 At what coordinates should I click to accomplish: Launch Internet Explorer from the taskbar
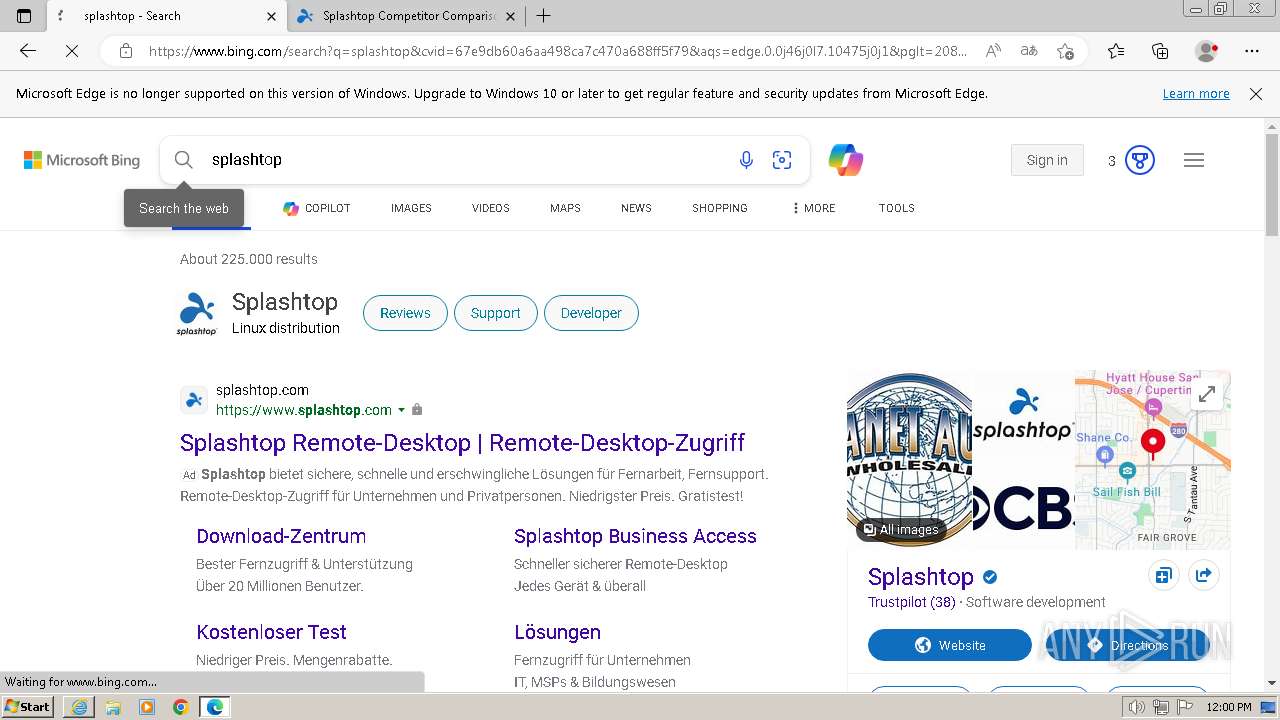click(x=79, y=707)
